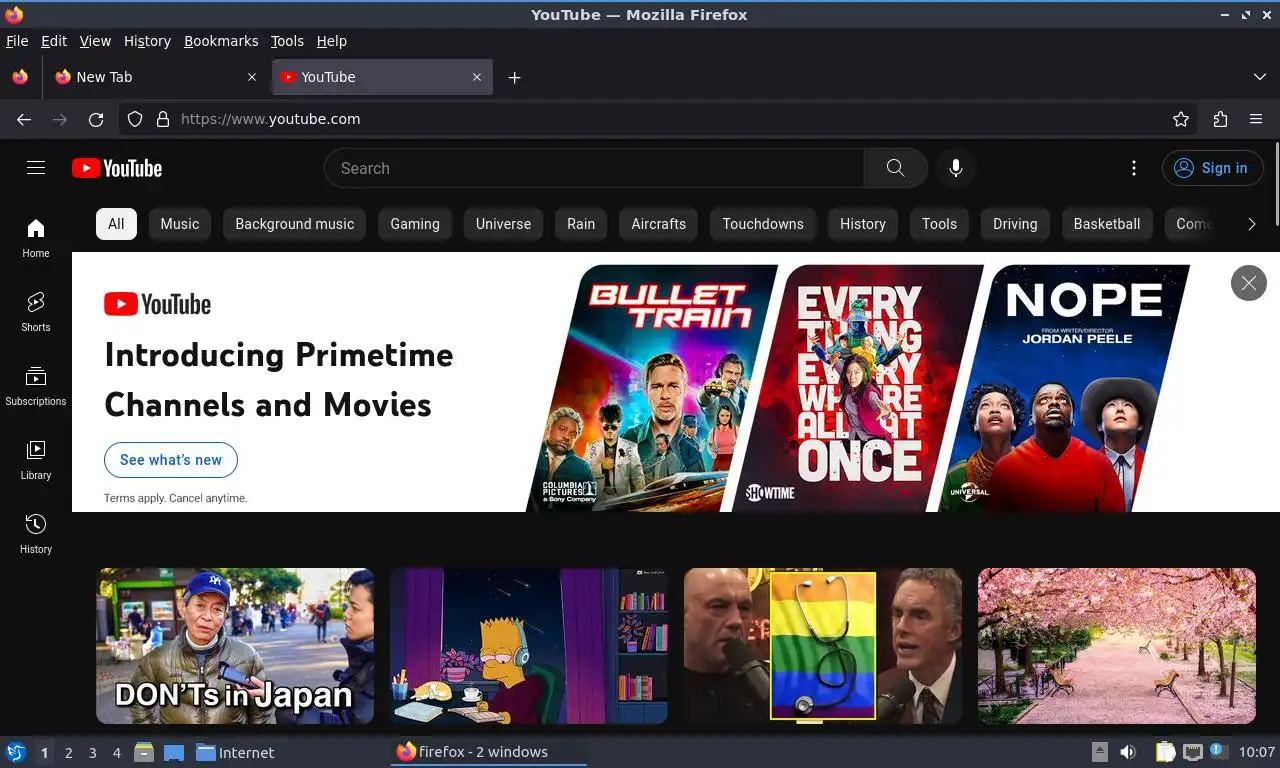
Task: Click See what's new button
Action: click(171, 460)
